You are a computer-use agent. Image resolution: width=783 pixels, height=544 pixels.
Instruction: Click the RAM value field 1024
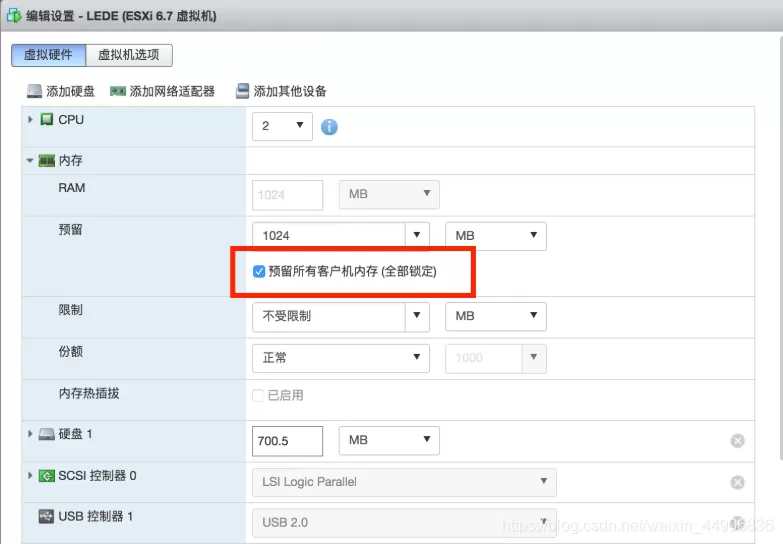click(x=287, y=195)
